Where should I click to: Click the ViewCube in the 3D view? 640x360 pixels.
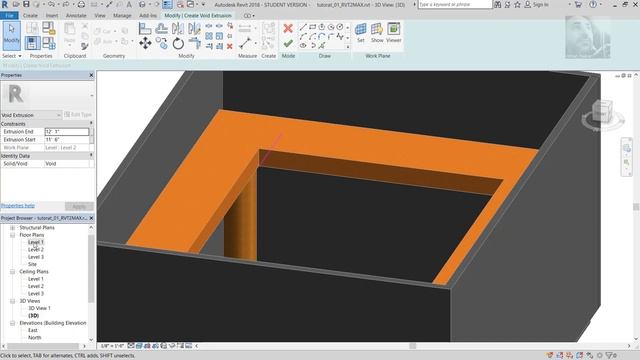click(603, 113)
